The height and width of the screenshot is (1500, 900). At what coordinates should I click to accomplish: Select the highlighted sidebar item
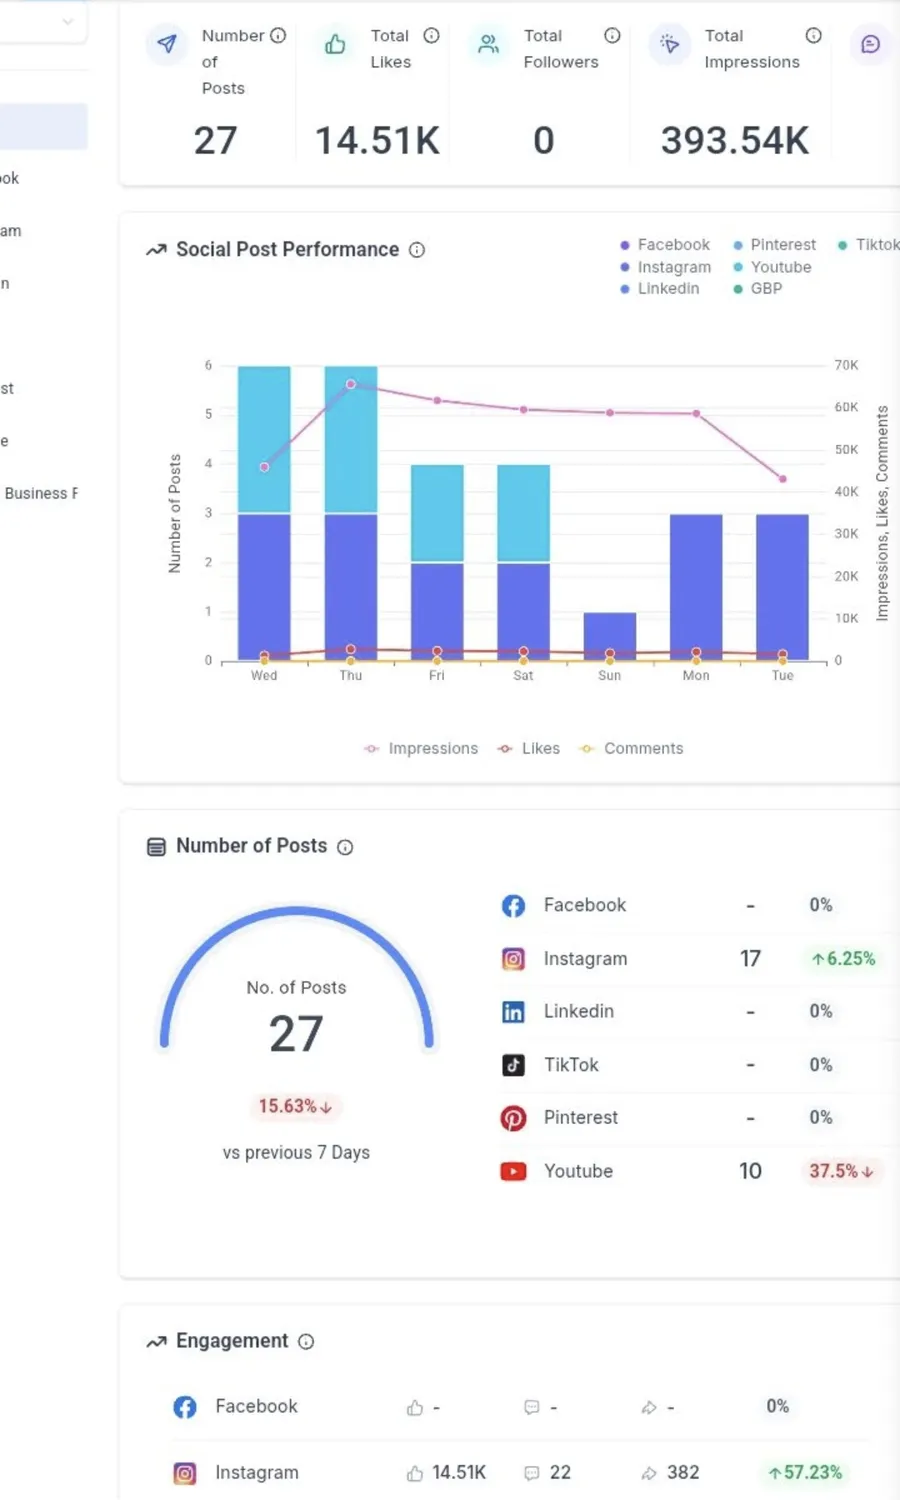click(44, 127)
